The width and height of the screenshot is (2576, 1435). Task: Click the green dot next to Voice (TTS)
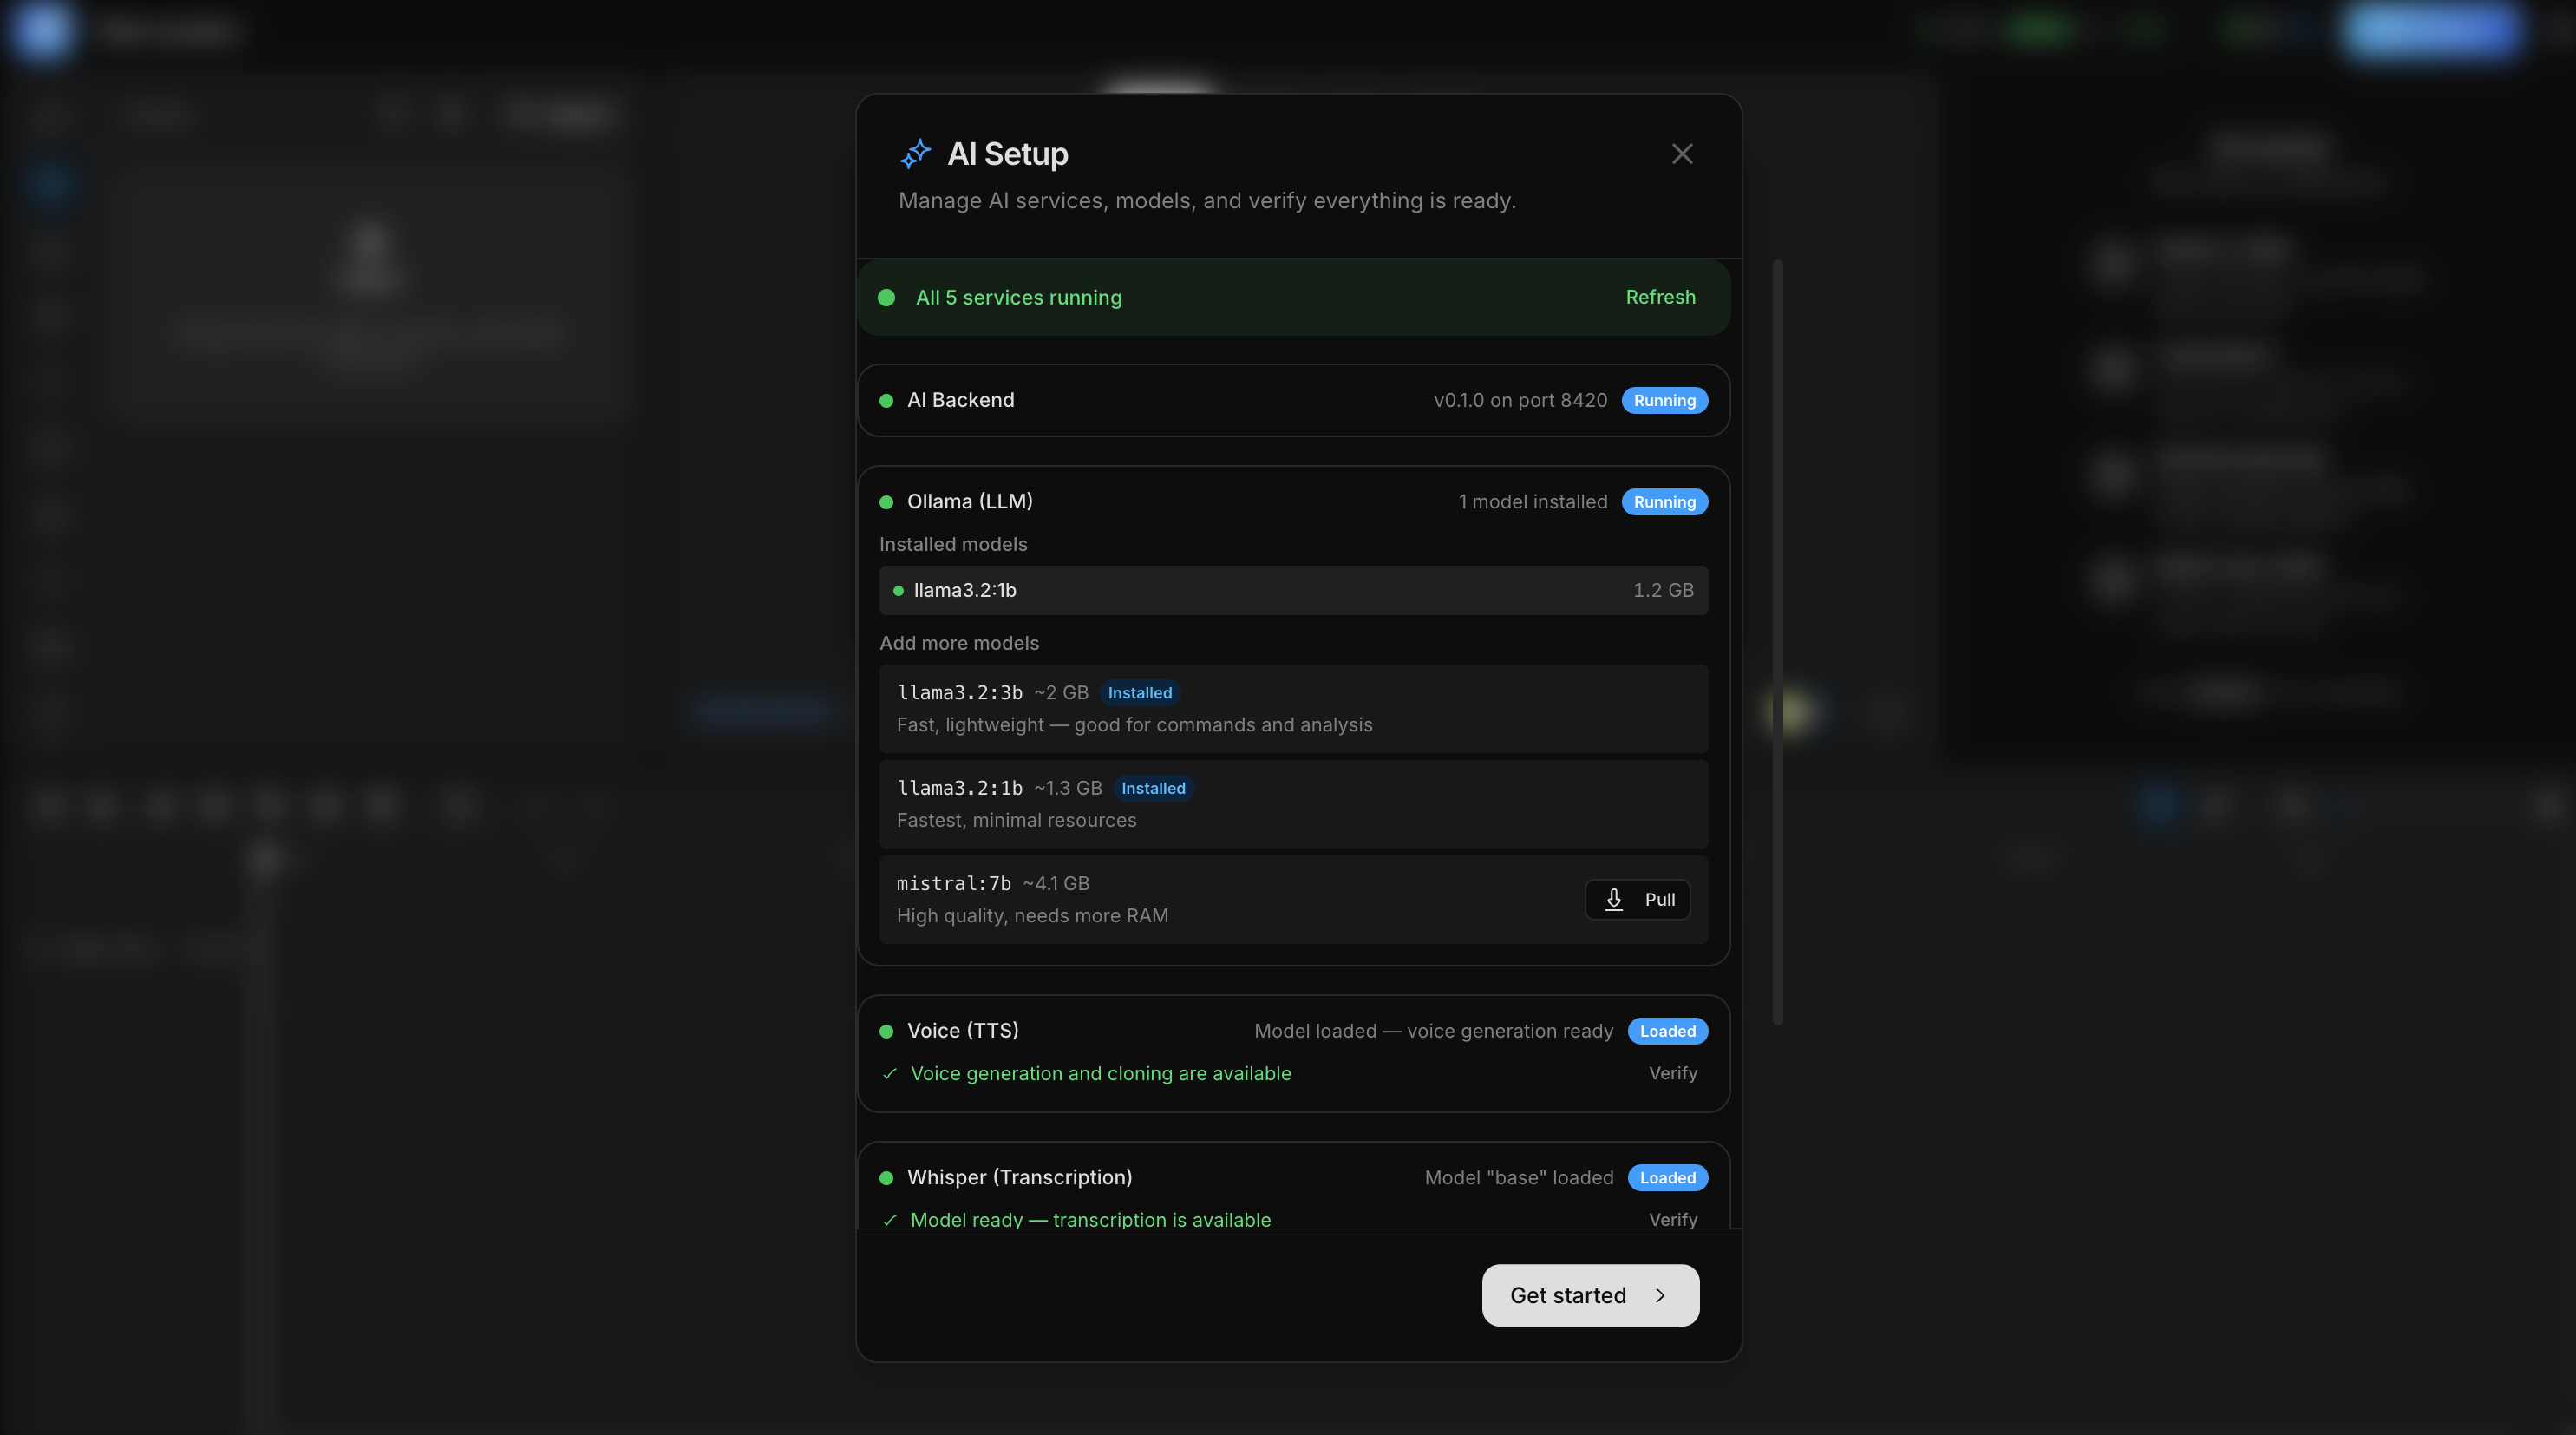[886, 1031]
